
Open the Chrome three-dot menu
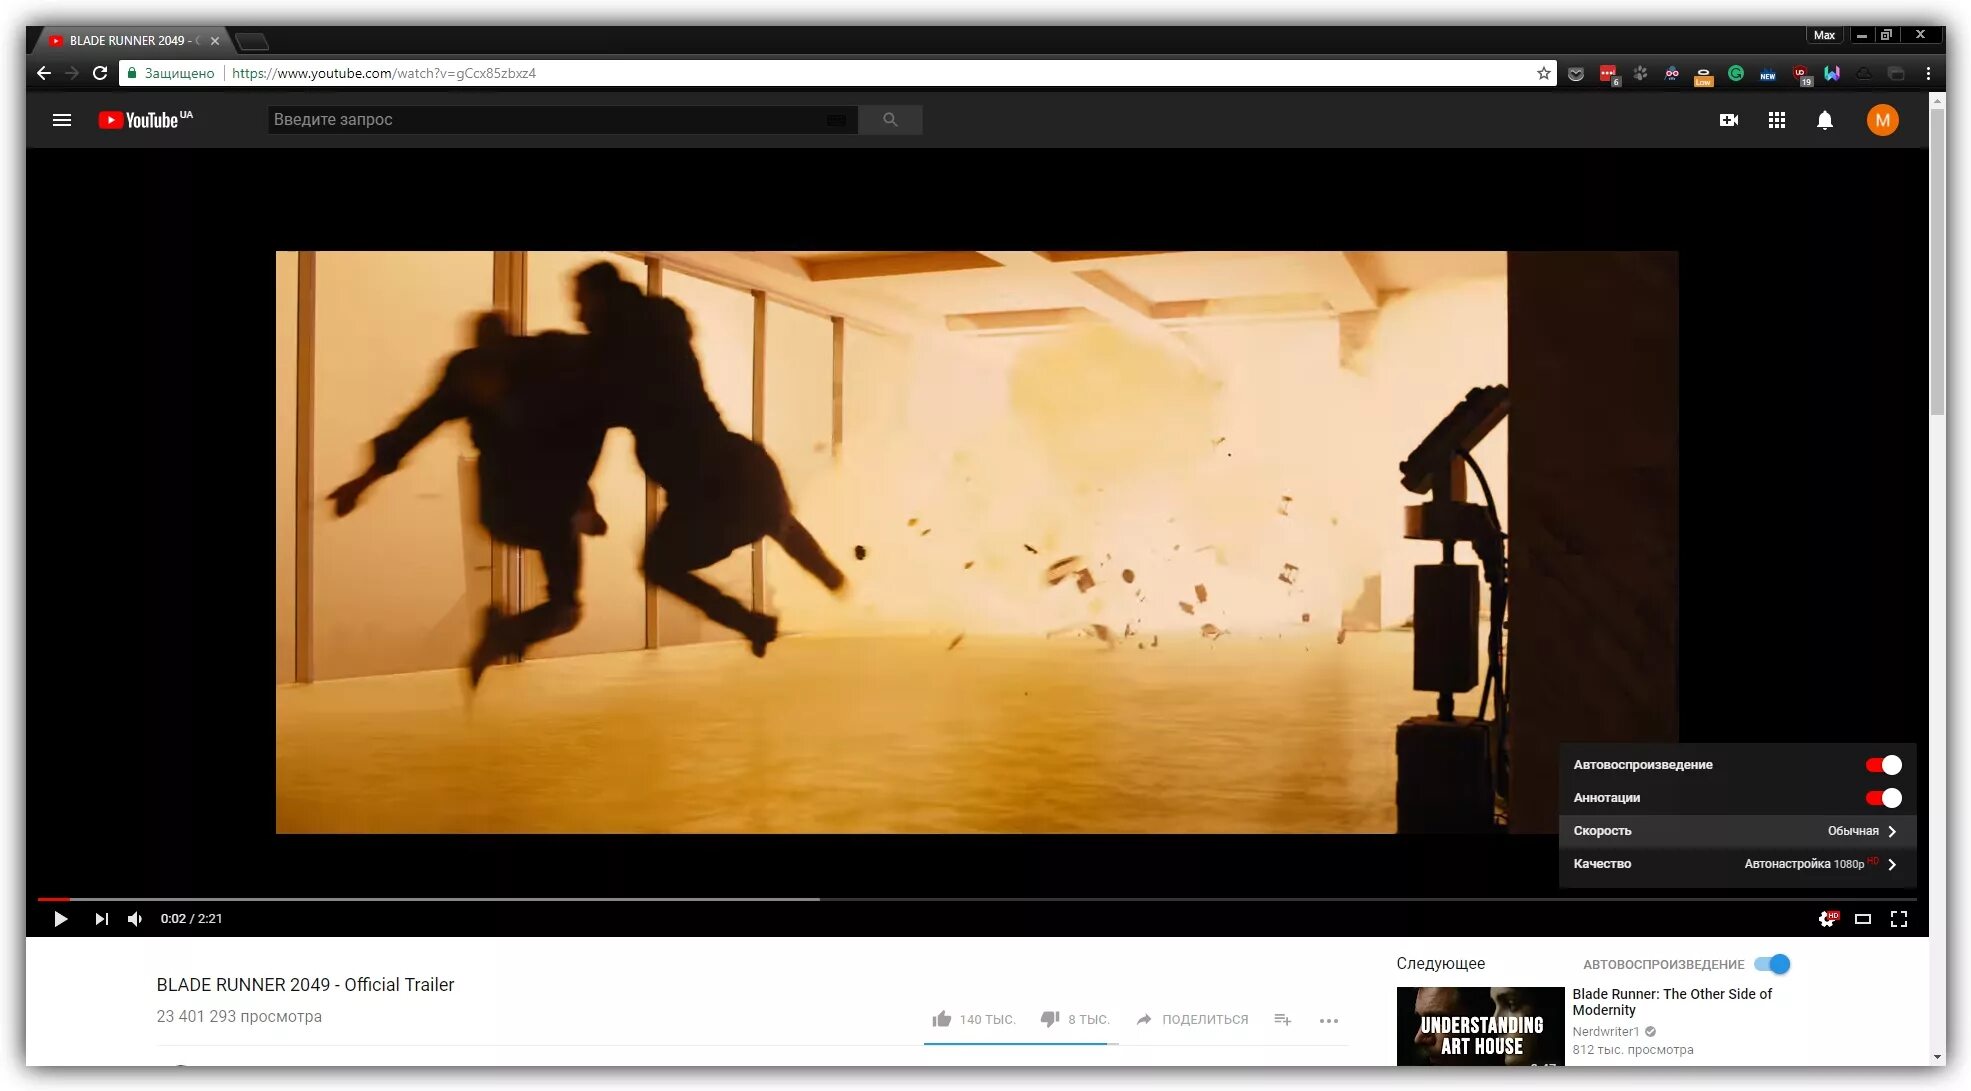[1928, 73]
